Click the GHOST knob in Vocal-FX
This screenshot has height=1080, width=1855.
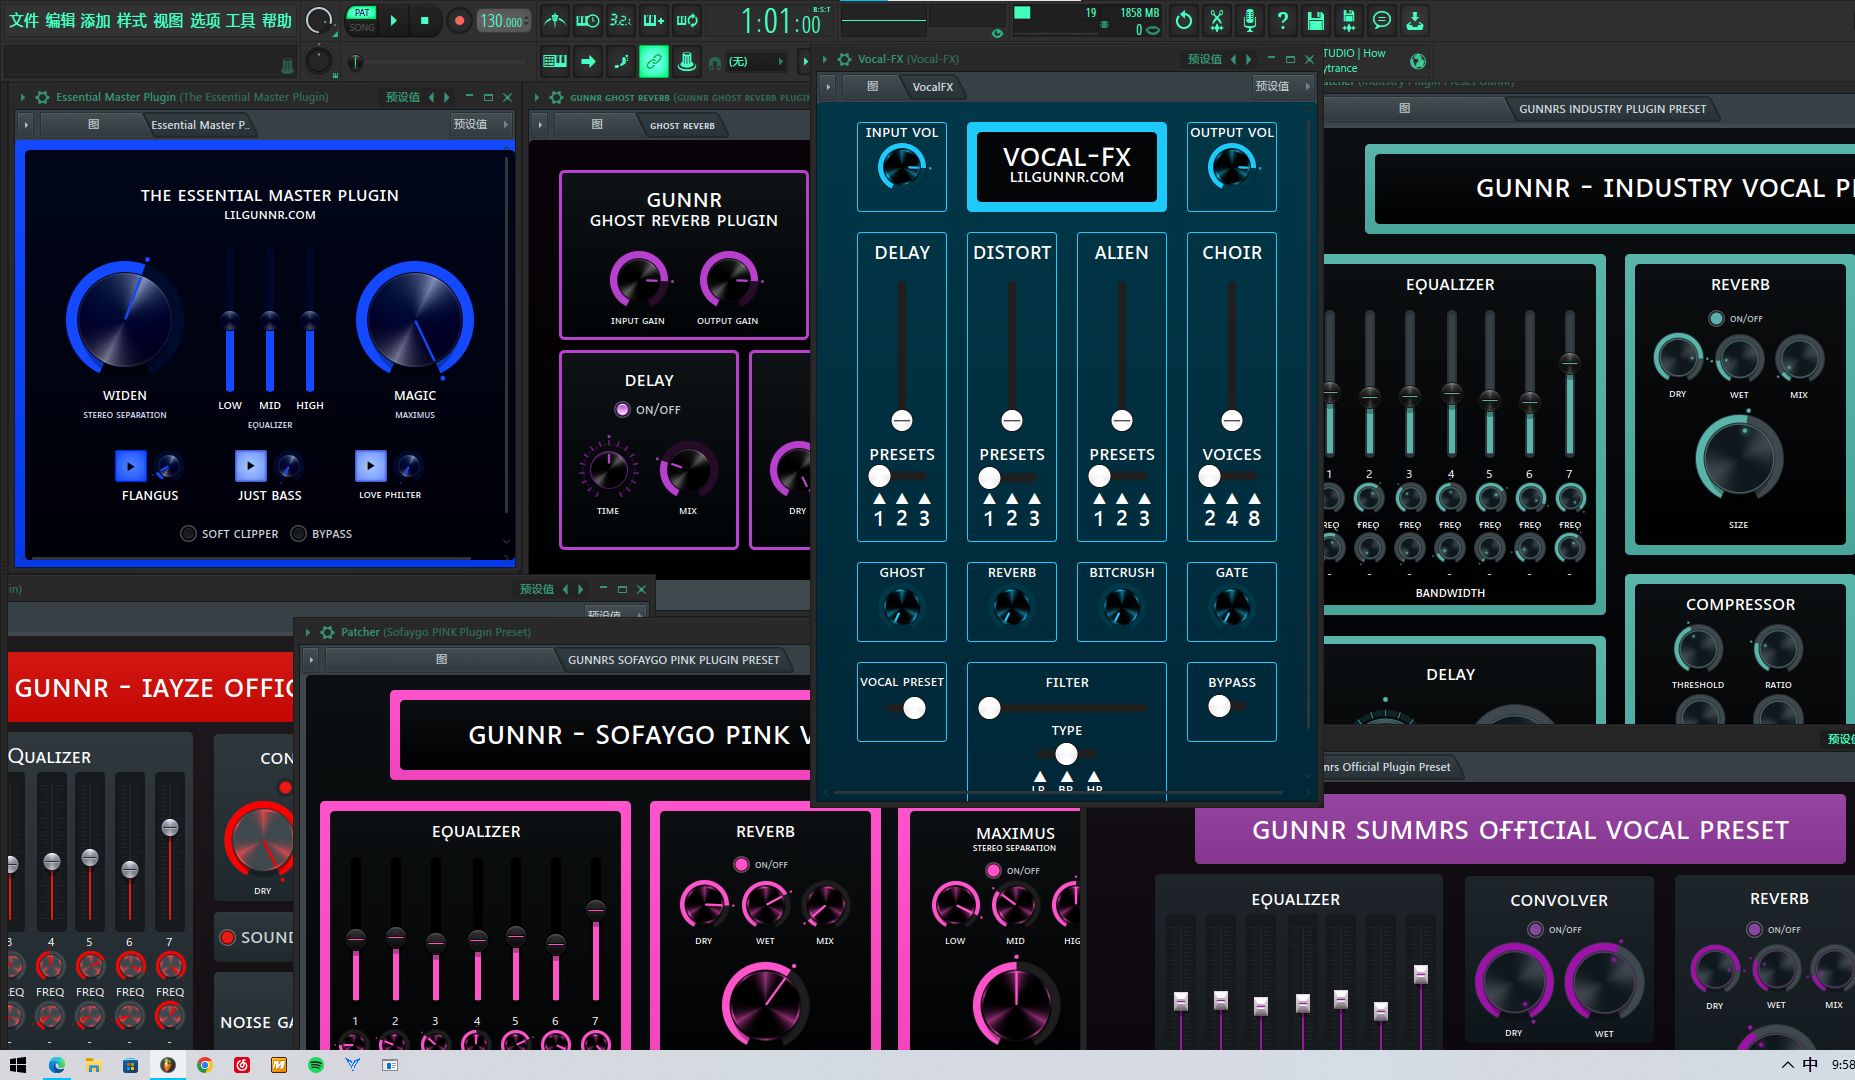[x=902, y=607]
